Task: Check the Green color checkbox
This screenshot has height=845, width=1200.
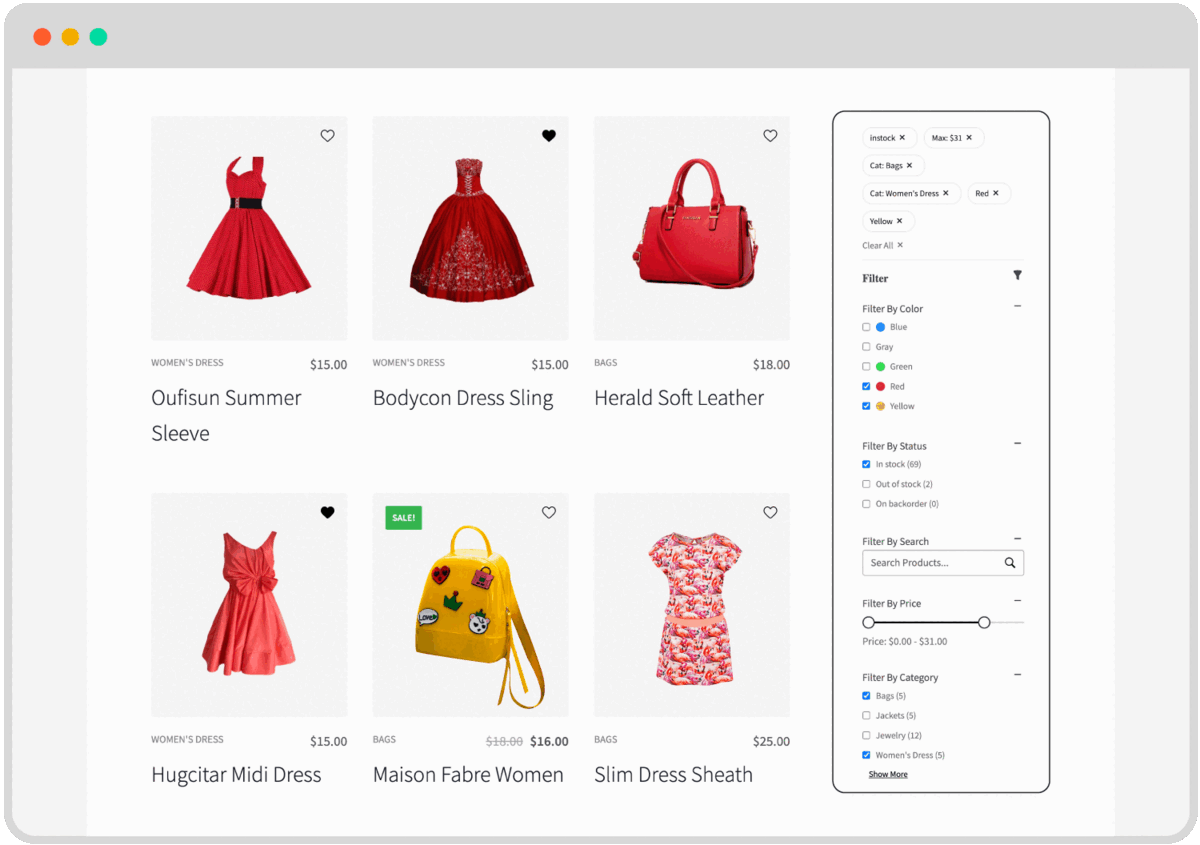Action: point(866,367)
